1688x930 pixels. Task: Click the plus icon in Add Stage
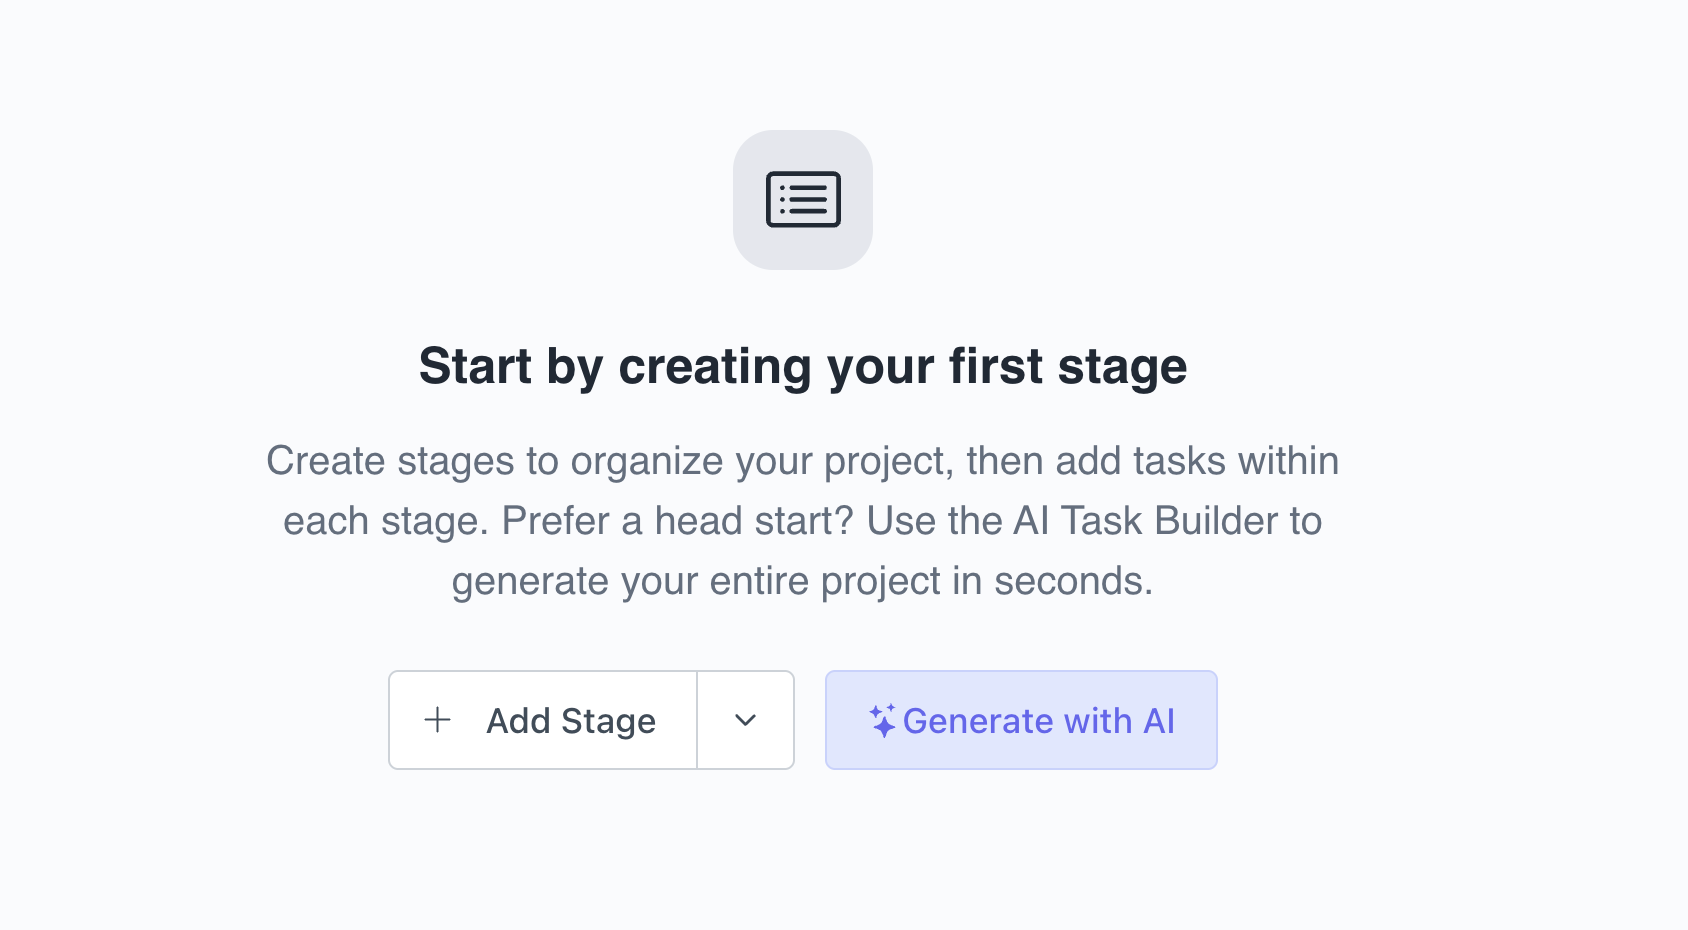(438, 720)
